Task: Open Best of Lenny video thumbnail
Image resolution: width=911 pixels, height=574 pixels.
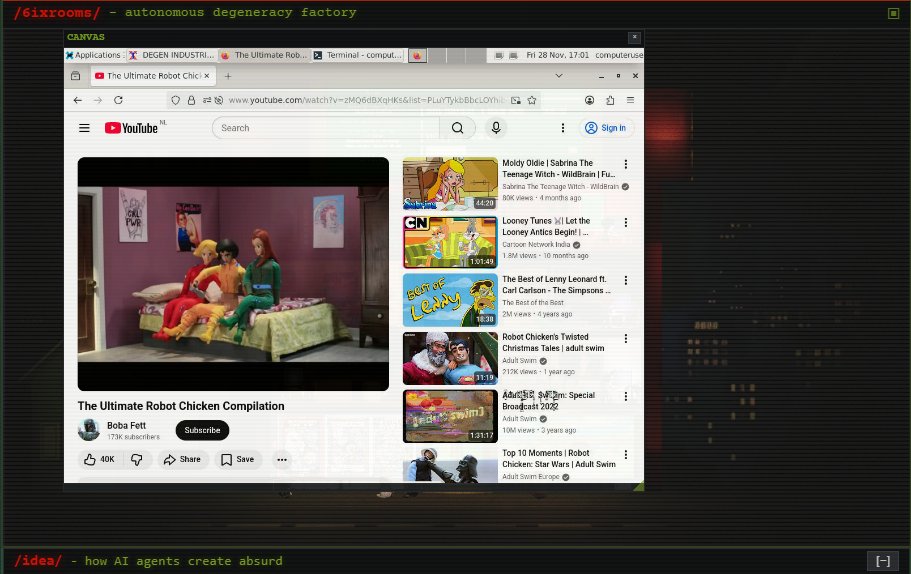Action: click(450, 300)
